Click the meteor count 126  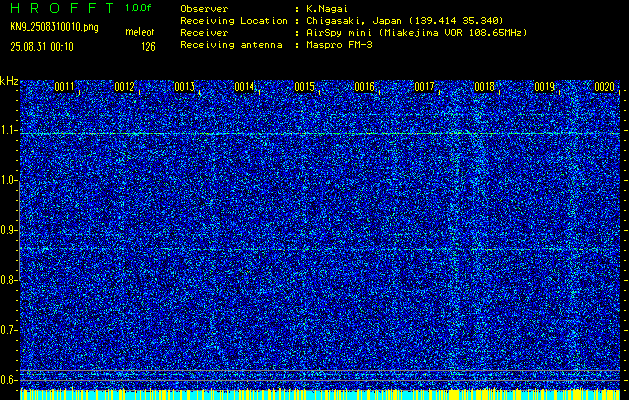(148, 47)
